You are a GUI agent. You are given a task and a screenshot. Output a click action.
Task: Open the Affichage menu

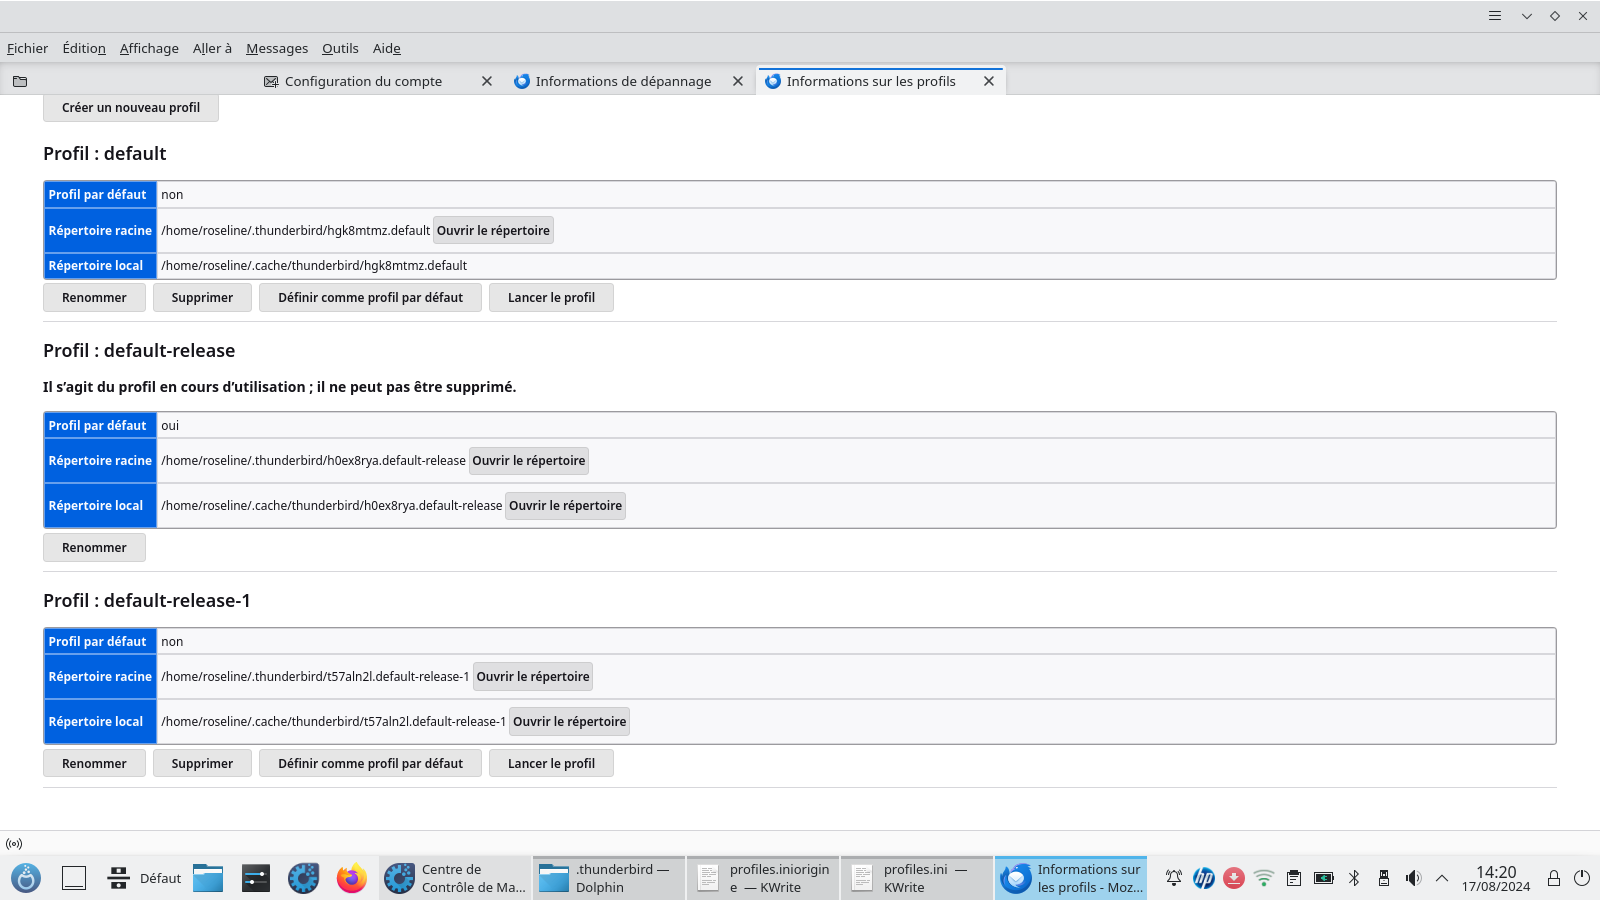click(x=149, y=48)
